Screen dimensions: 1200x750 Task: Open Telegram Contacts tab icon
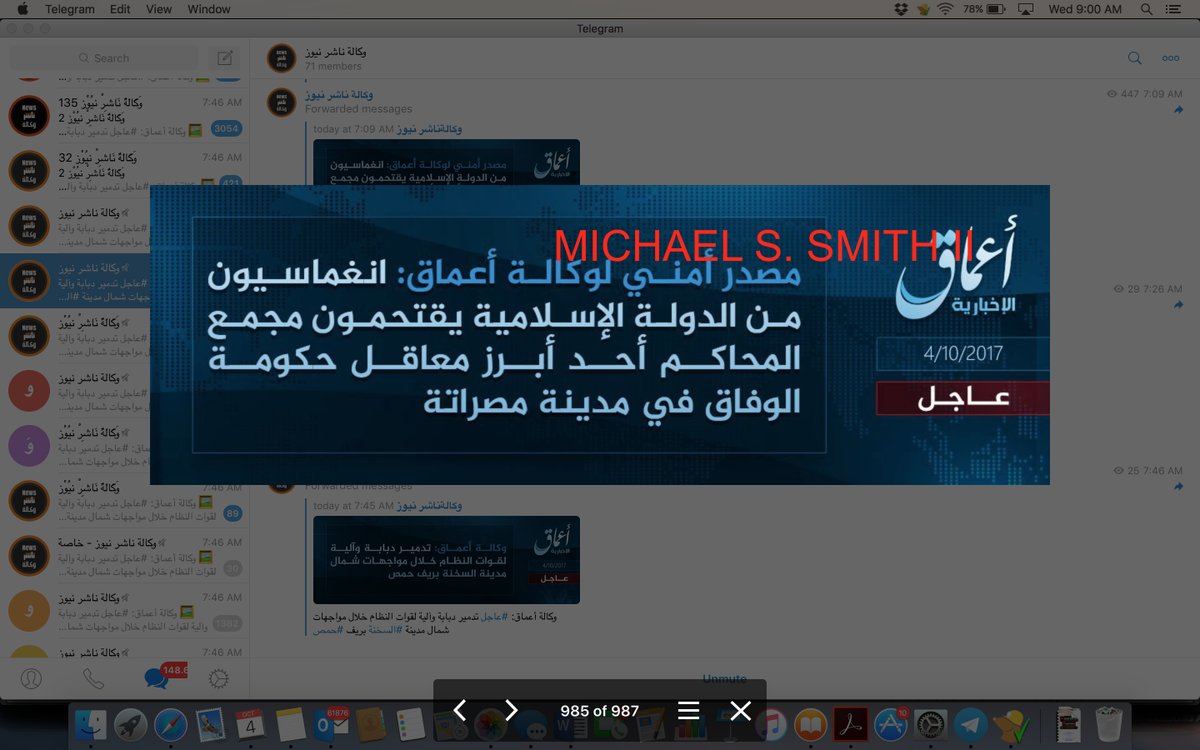(x=31, y=679)
